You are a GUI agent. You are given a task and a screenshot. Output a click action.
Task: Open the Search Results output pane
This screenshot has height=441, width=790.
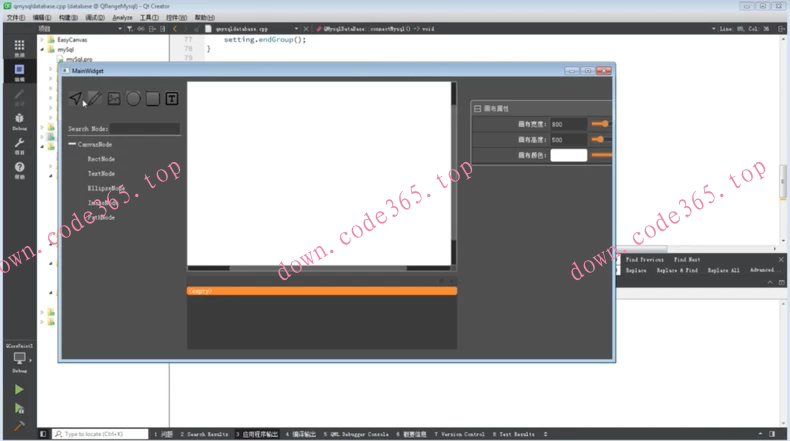[204, 434]
